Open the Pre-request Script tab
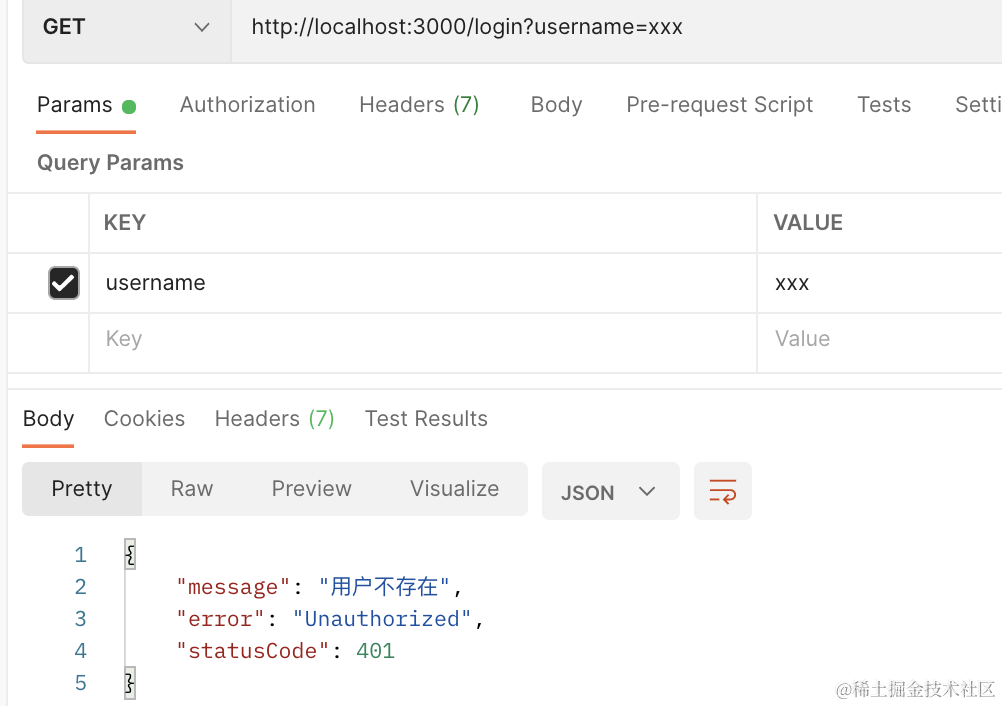This screenshot has width=1002, height=706. click(x=719, y=105)
